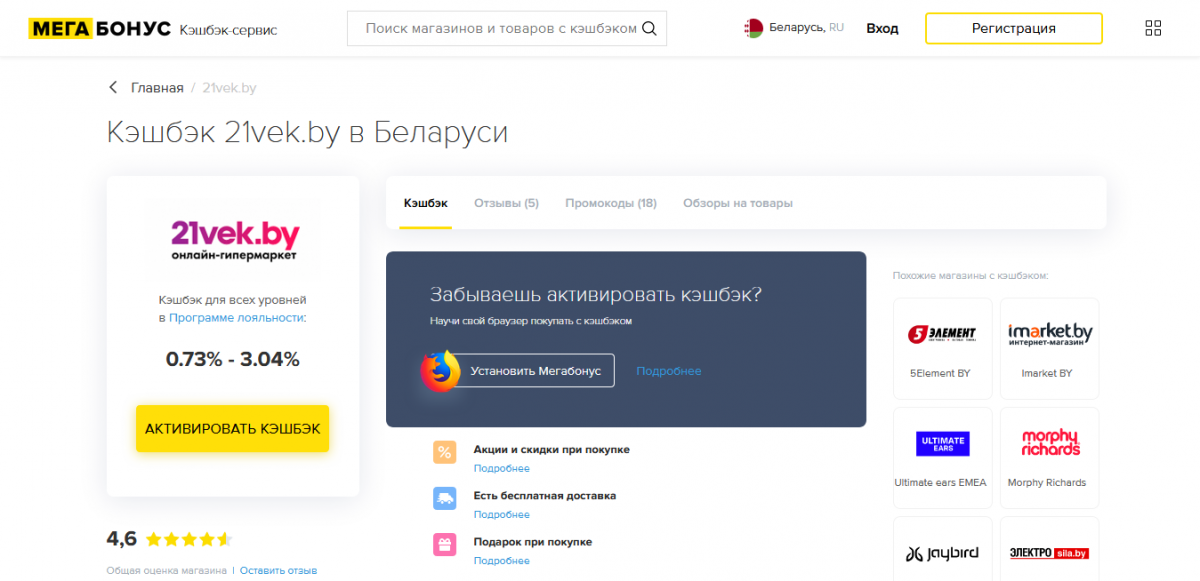Click the Есть бесплатная доставка text

click(545, 496)
